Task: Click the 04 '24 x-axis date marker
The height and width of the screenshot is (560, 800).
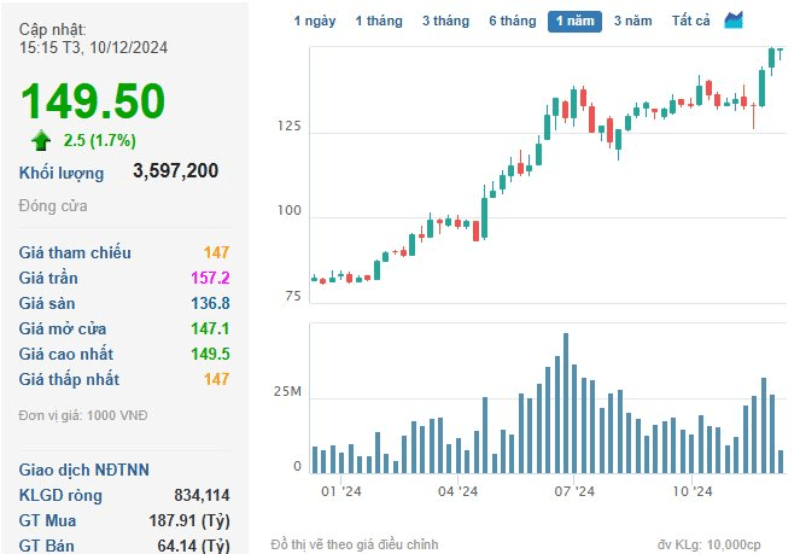Action: pyautogui.click(x=458, y=492)
